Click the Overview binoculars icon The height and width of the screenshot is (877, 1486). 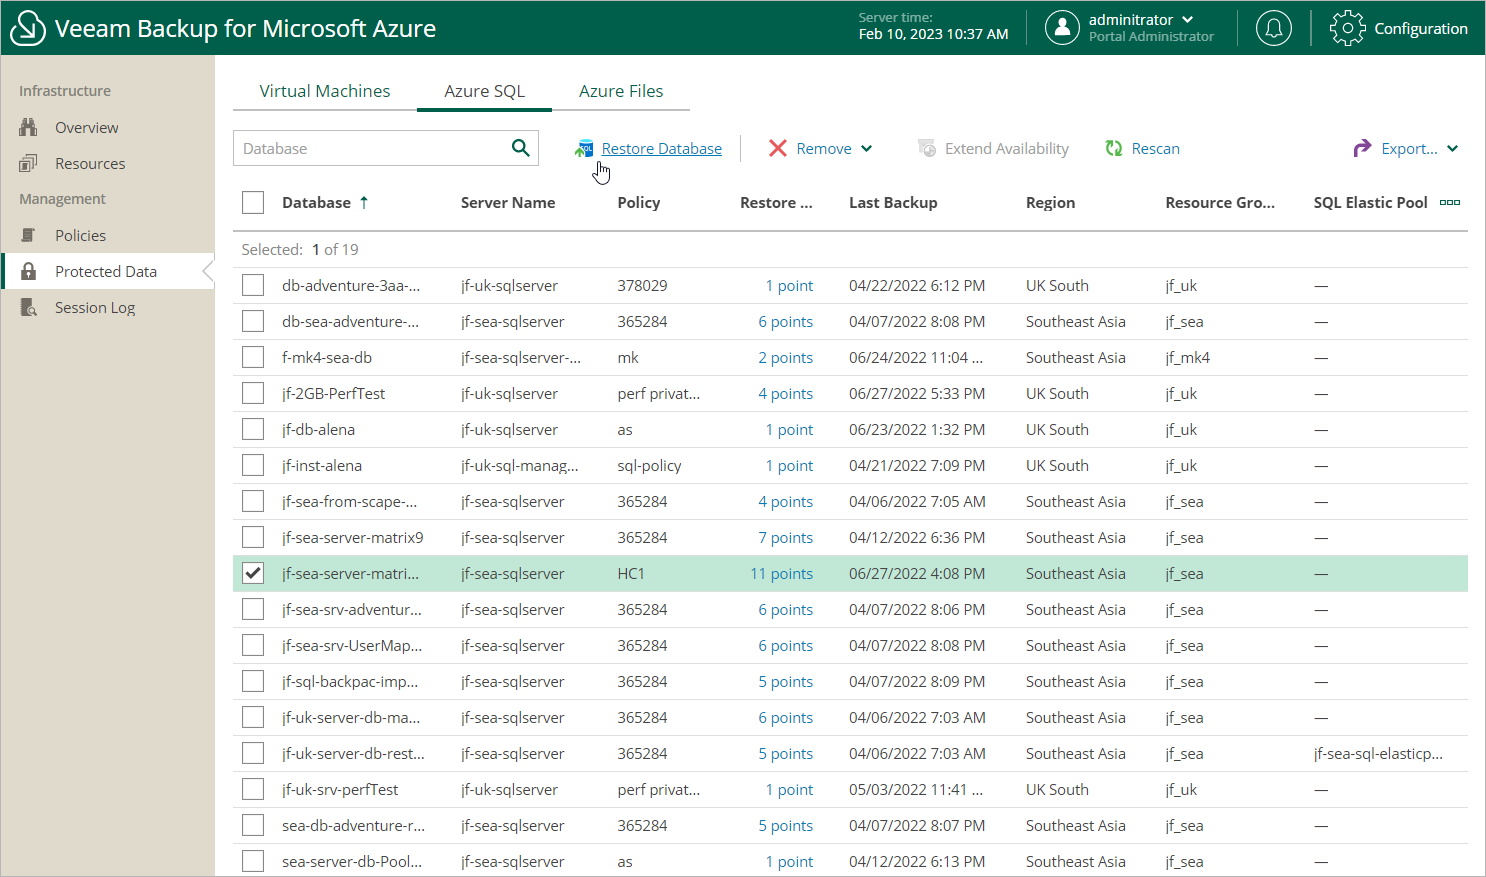pos(29,128)
